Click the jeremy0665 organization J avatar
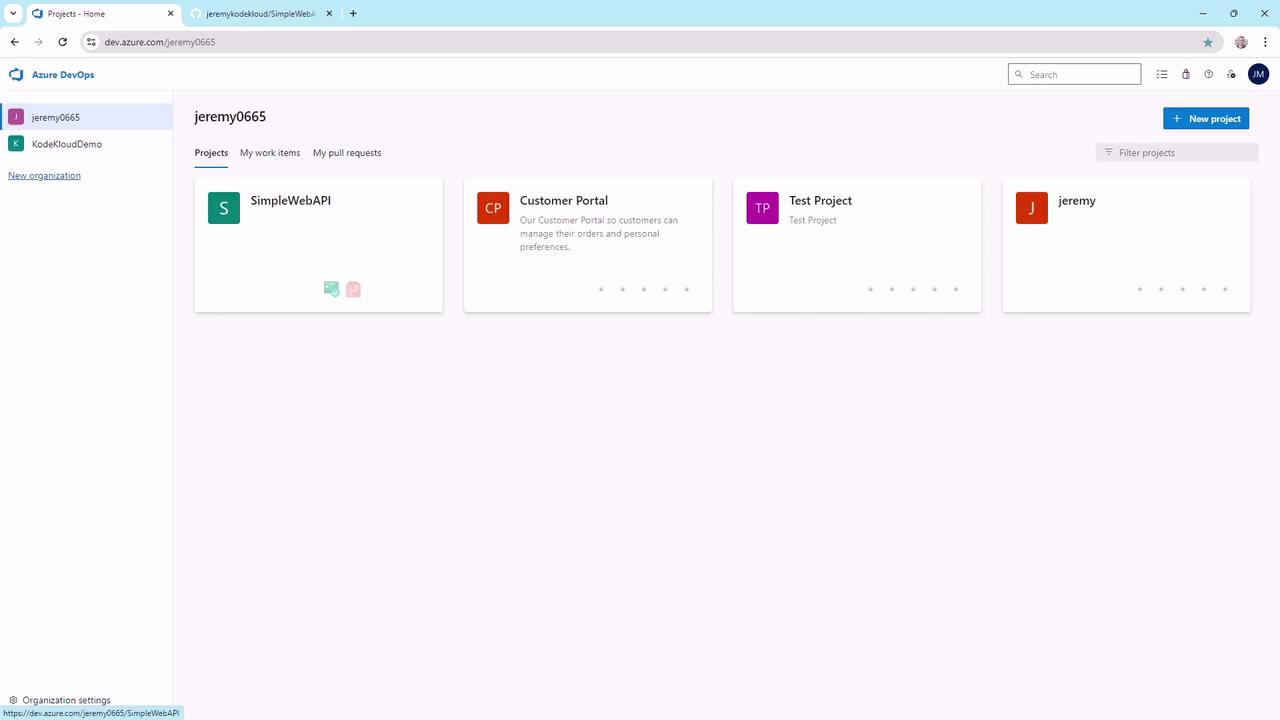1280x720 pixels. tap(16, 117)
